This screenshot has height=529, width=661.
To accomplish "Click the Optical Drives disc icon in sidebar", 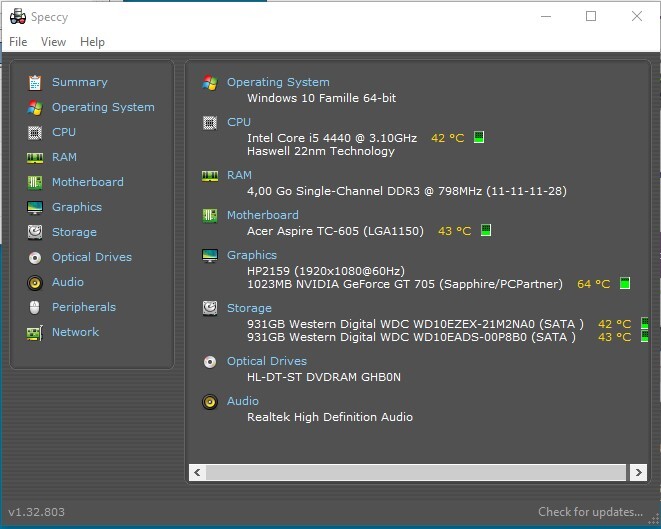I will pyautogui.click(x=35, y=258).
